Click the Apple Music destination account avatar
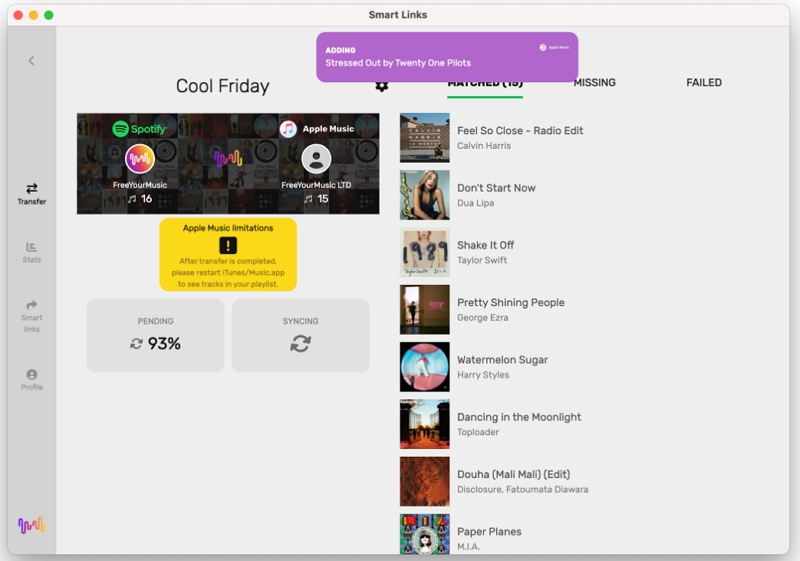The height and width of the screenshot is (561, 800). click(x=316, y=160)
